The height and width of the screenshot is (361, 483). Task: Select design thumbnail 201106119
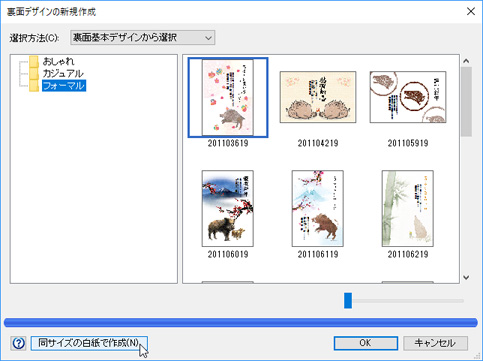[318, 208]
